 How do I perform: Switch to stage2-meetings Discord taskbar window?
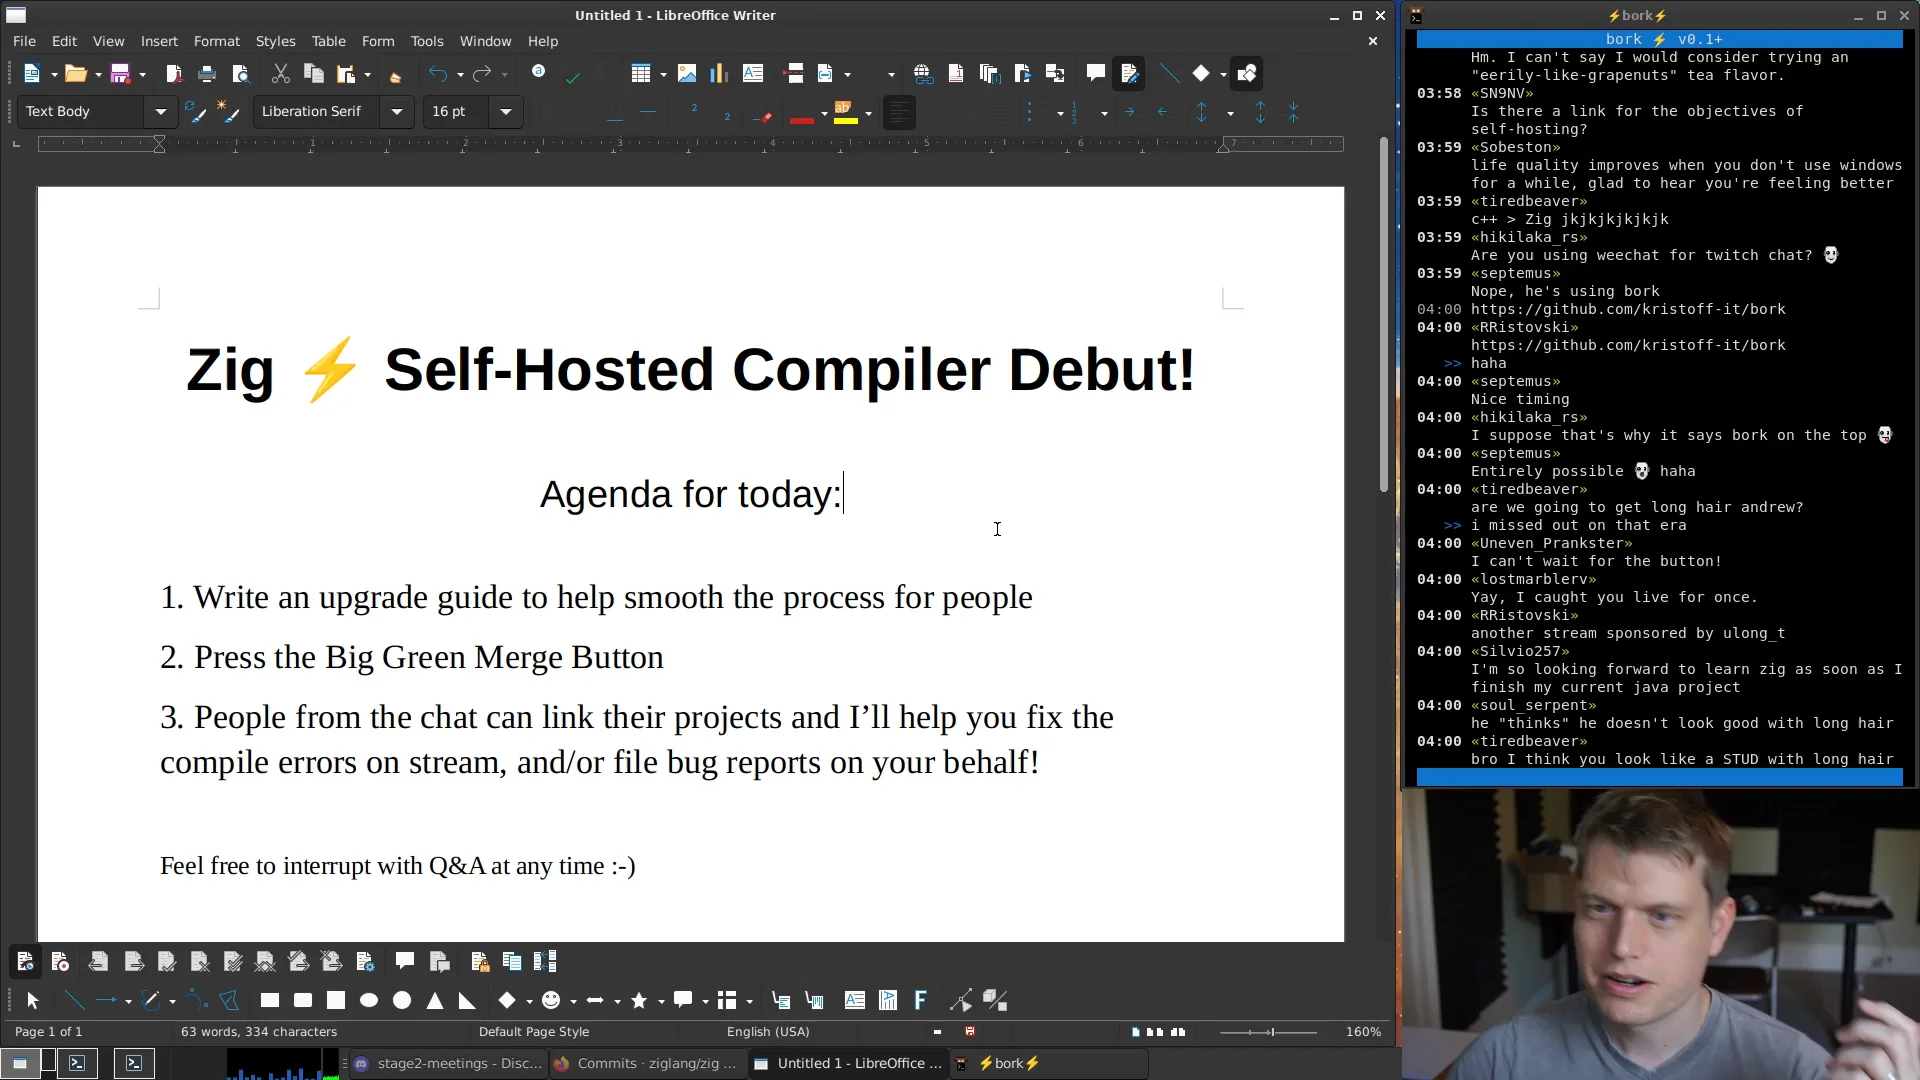pos(447,1063)
